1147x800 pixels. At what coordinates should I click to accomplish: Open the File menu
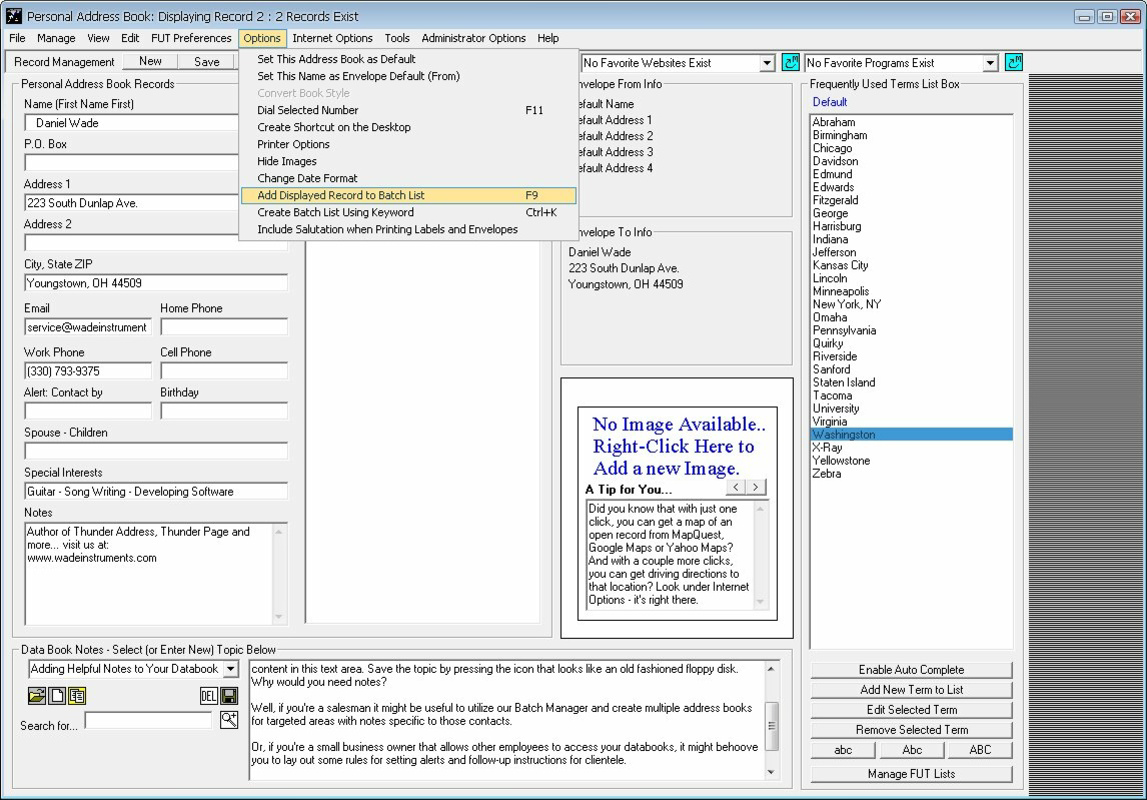coord(17,38)
